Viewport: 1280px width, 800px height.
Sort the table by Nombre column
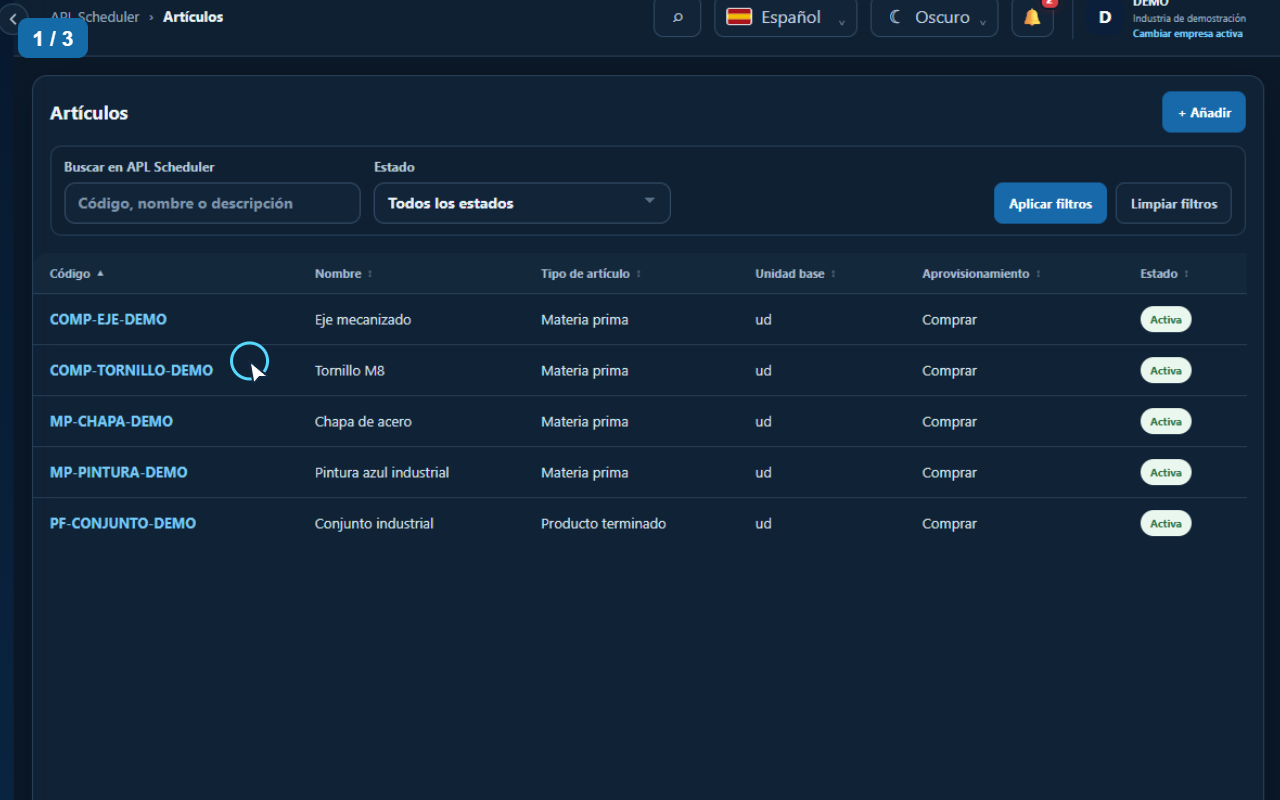343,274
